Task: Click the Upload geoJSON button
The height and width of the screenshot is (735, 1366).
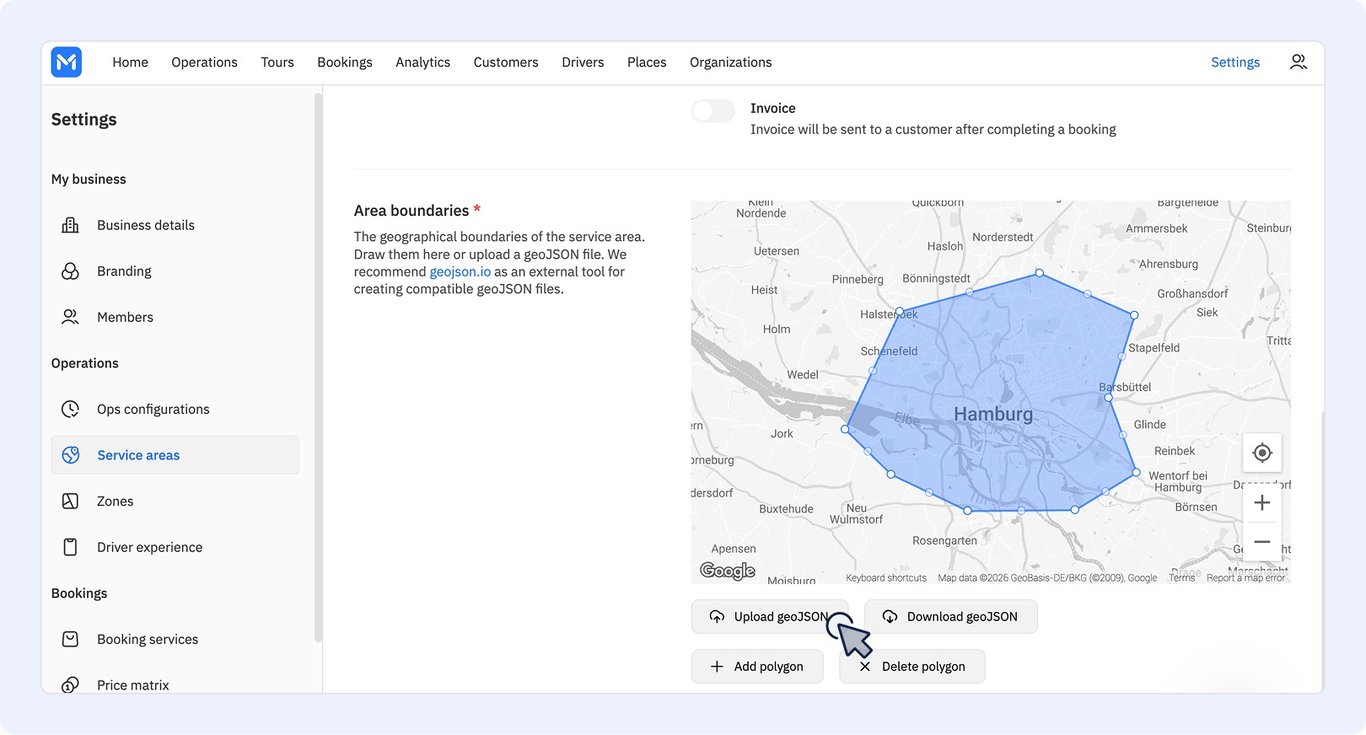Action: point(769,617)
